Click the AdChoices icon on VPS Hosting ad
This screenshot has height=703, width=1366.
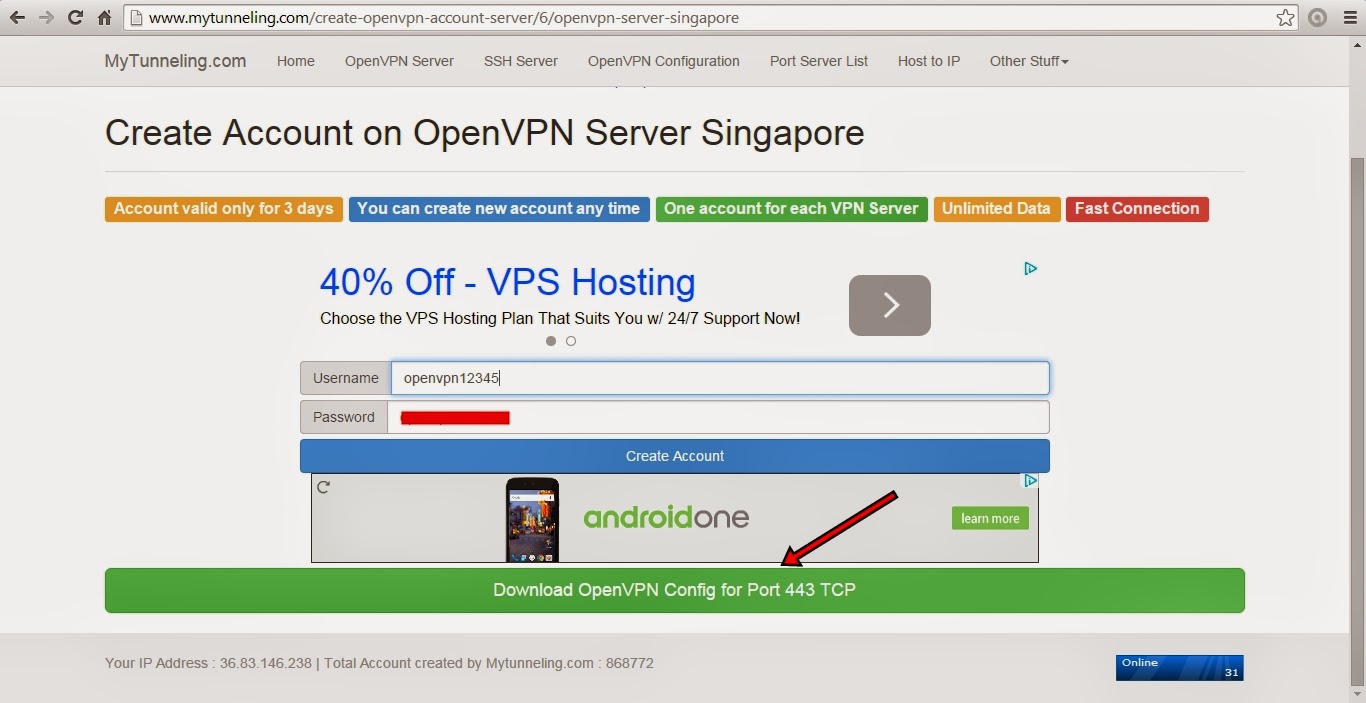1030,268
